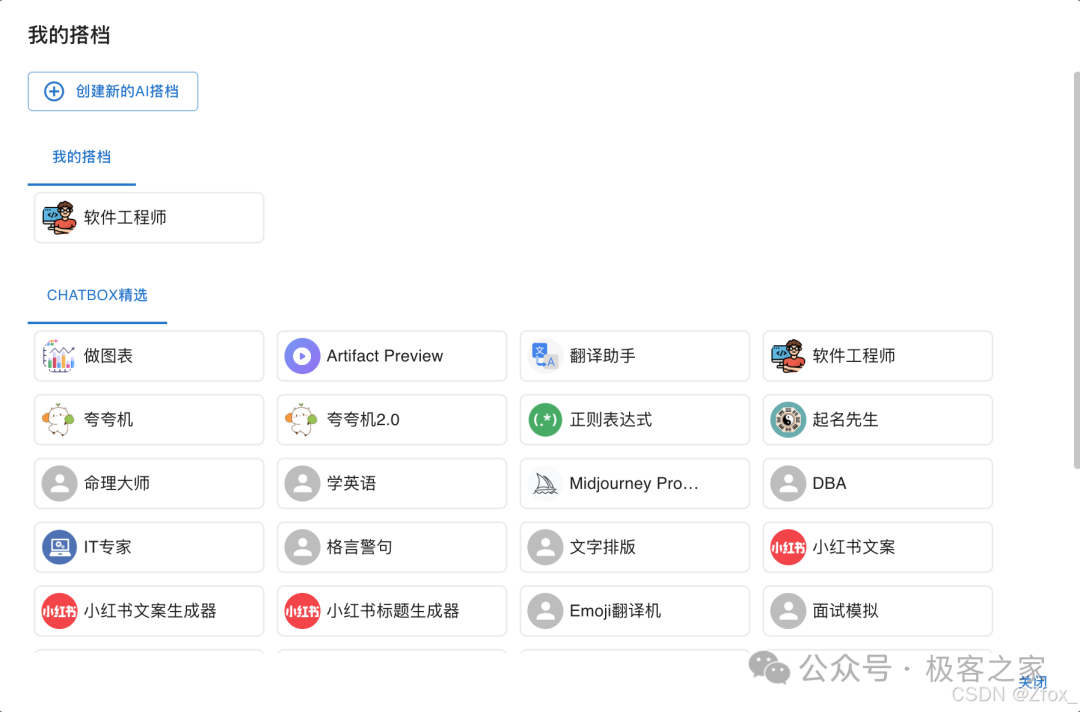
Task: Close the dialog via the 关闭 link
Action: coord(1034,681)
